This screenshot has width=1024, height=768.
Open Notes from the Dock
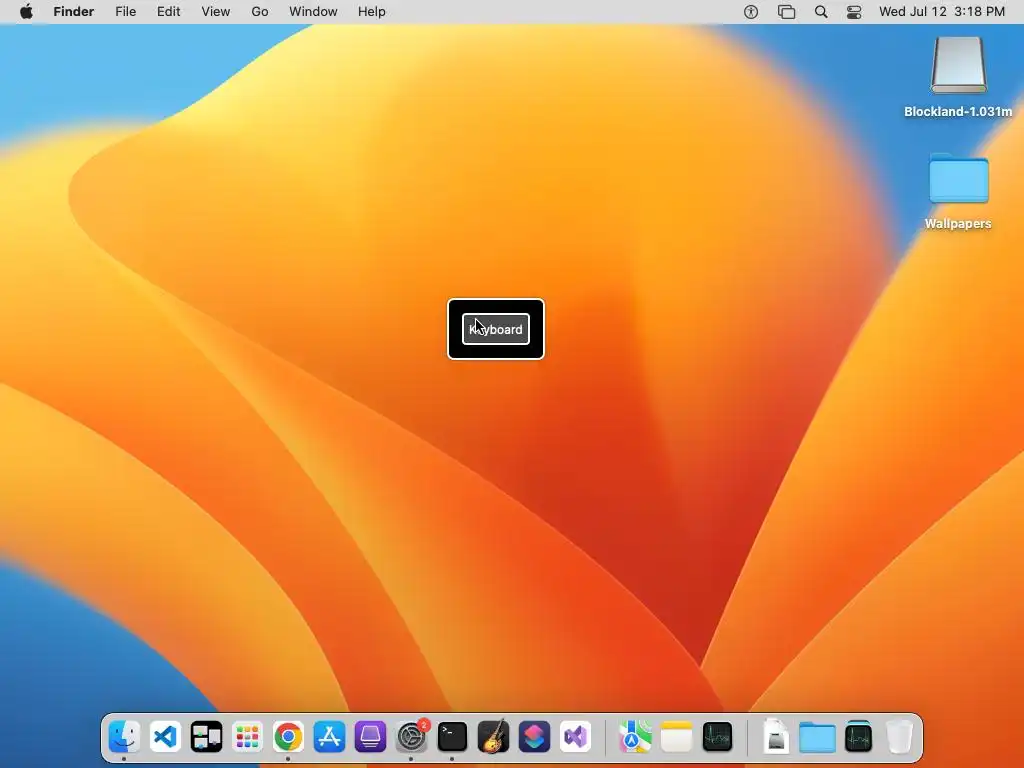(676, 737)
